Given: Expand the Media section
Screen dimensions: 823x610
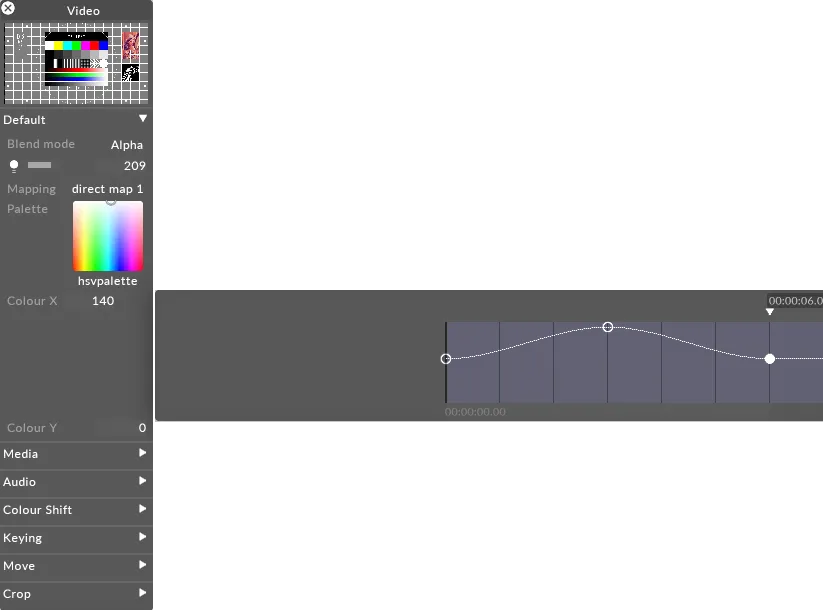Looking at the screenshot, I should pyautogui.click(x=142, y=454).
